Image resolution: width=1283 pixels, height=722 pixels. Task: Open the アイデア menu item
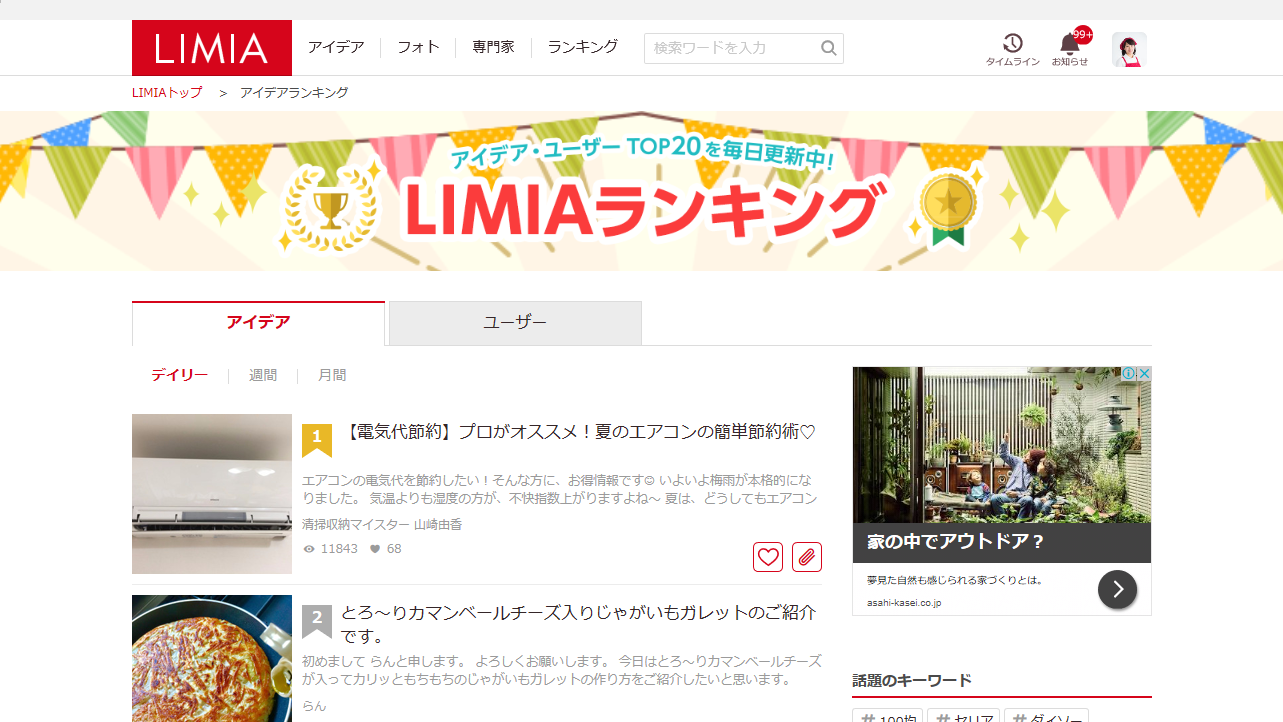click(336, 47)
